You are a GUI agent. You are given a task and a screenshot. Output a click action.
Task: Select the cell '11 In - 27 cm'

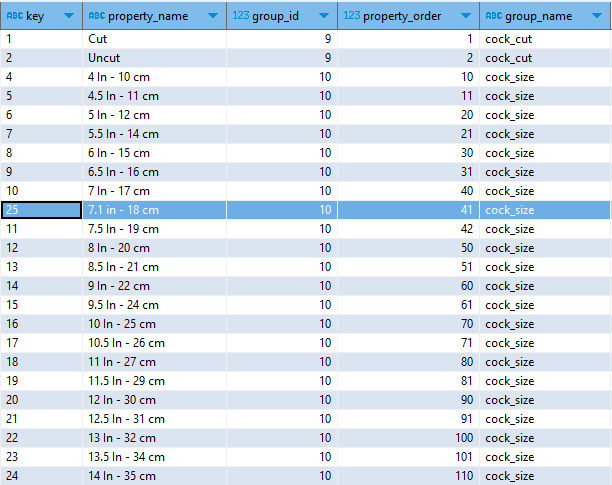tap(155, 362)
